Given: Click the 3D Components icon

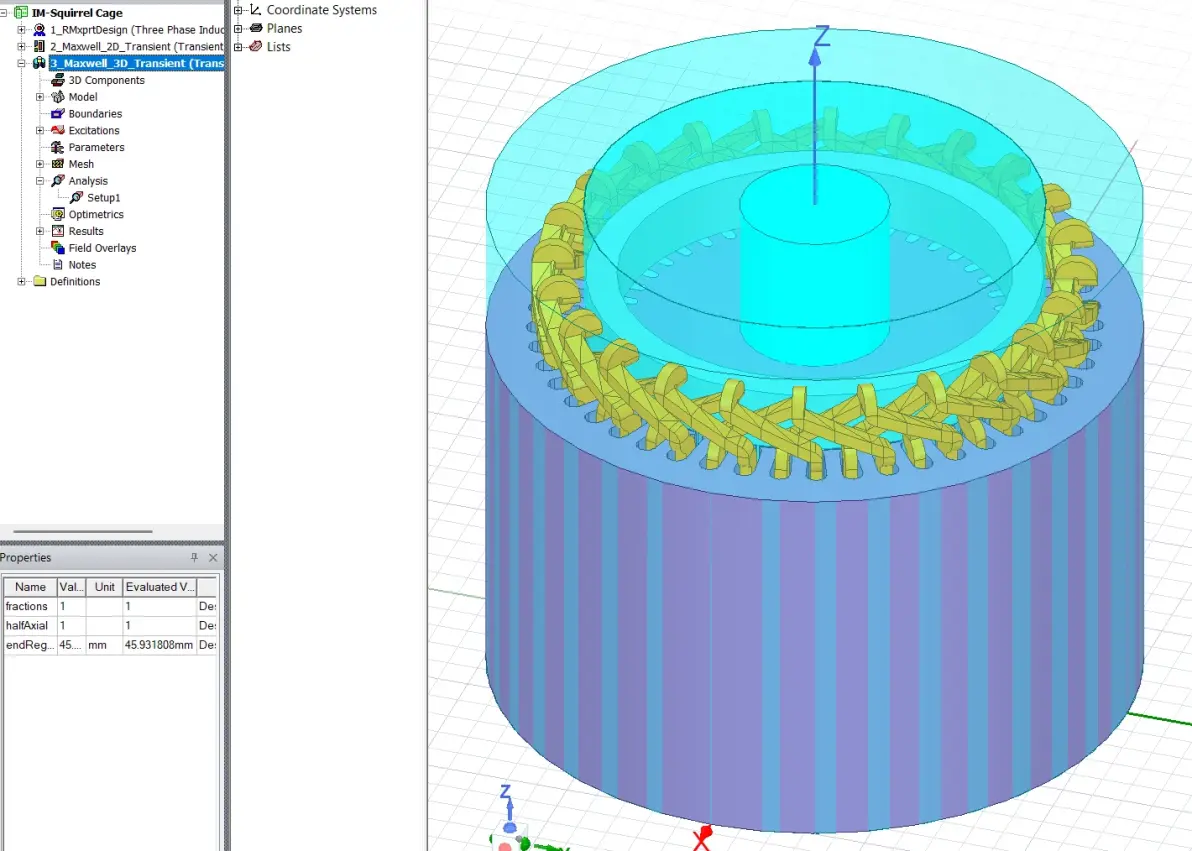Looking at the screenshot, I should [x=58, y=80].
